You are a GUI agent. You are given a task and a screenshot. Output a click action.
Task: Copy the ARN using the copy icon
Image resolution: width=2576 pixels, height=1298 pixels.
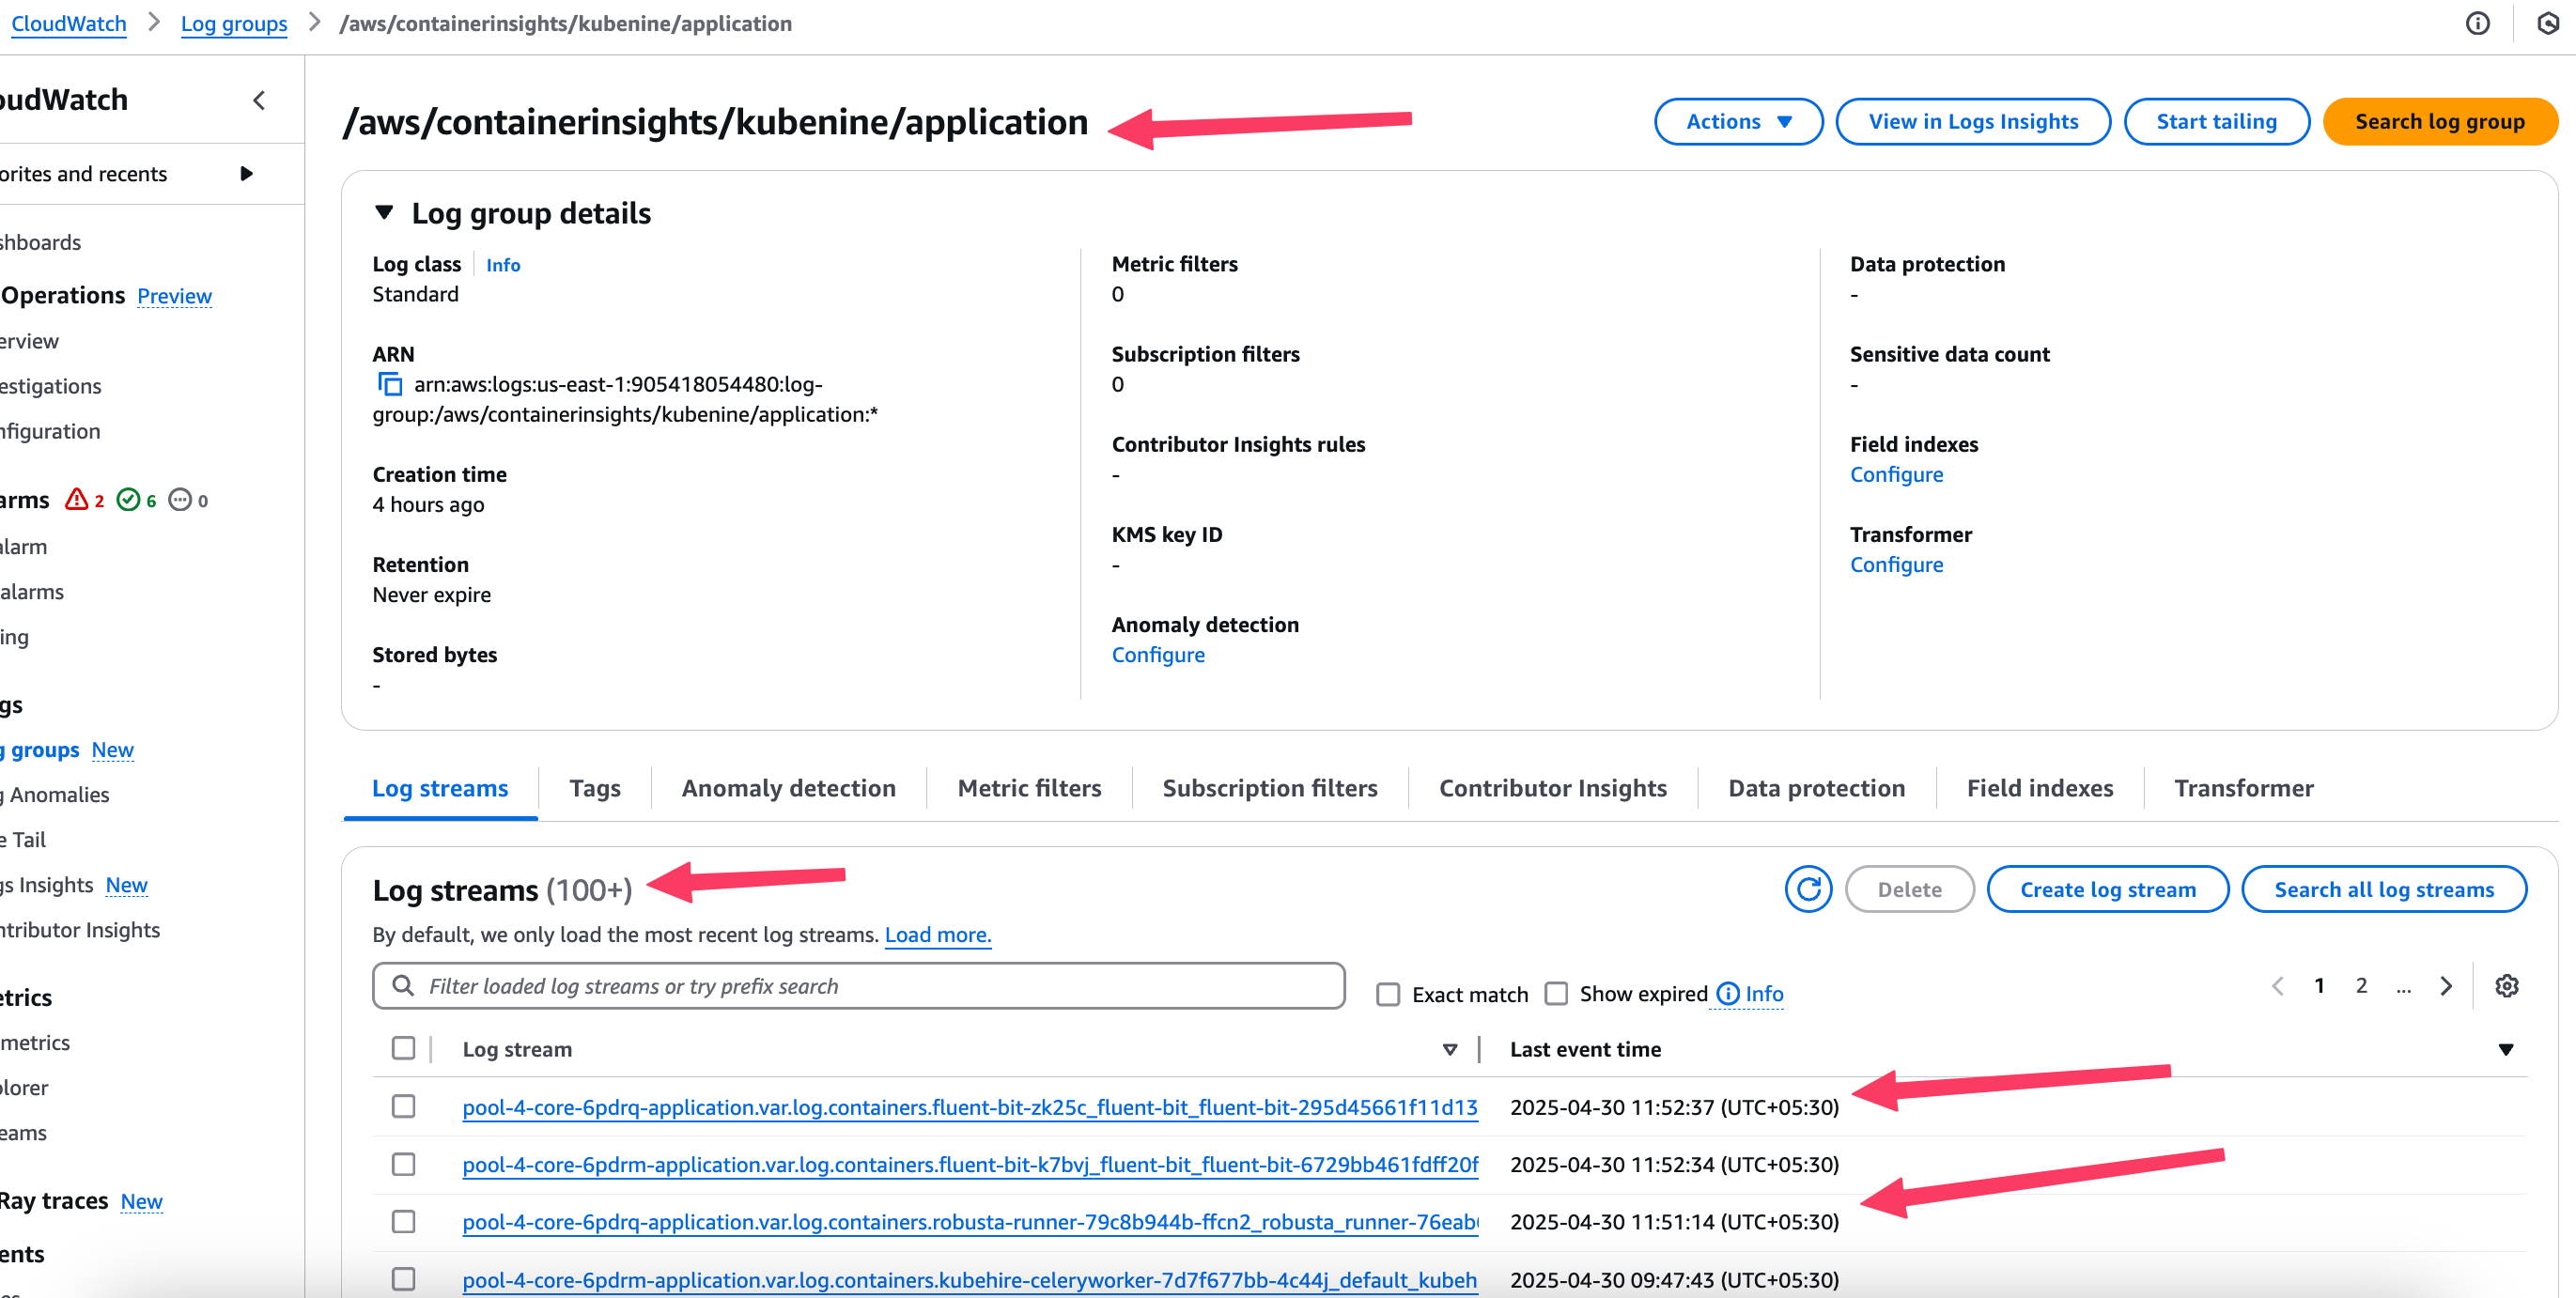click(x=389, y=384)
